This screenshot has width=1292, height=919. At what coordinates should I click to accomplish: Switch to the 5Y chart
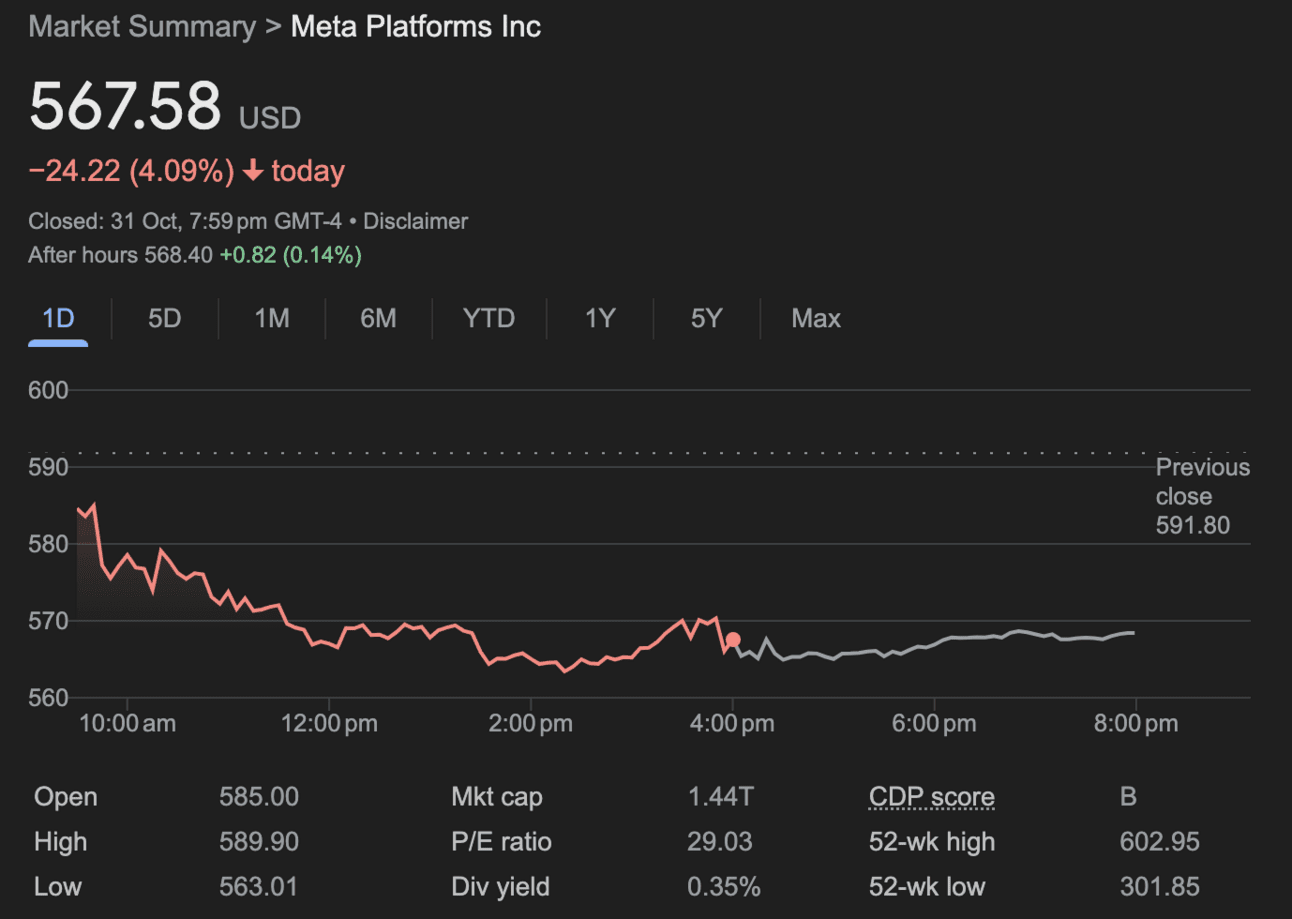[706, 319]
